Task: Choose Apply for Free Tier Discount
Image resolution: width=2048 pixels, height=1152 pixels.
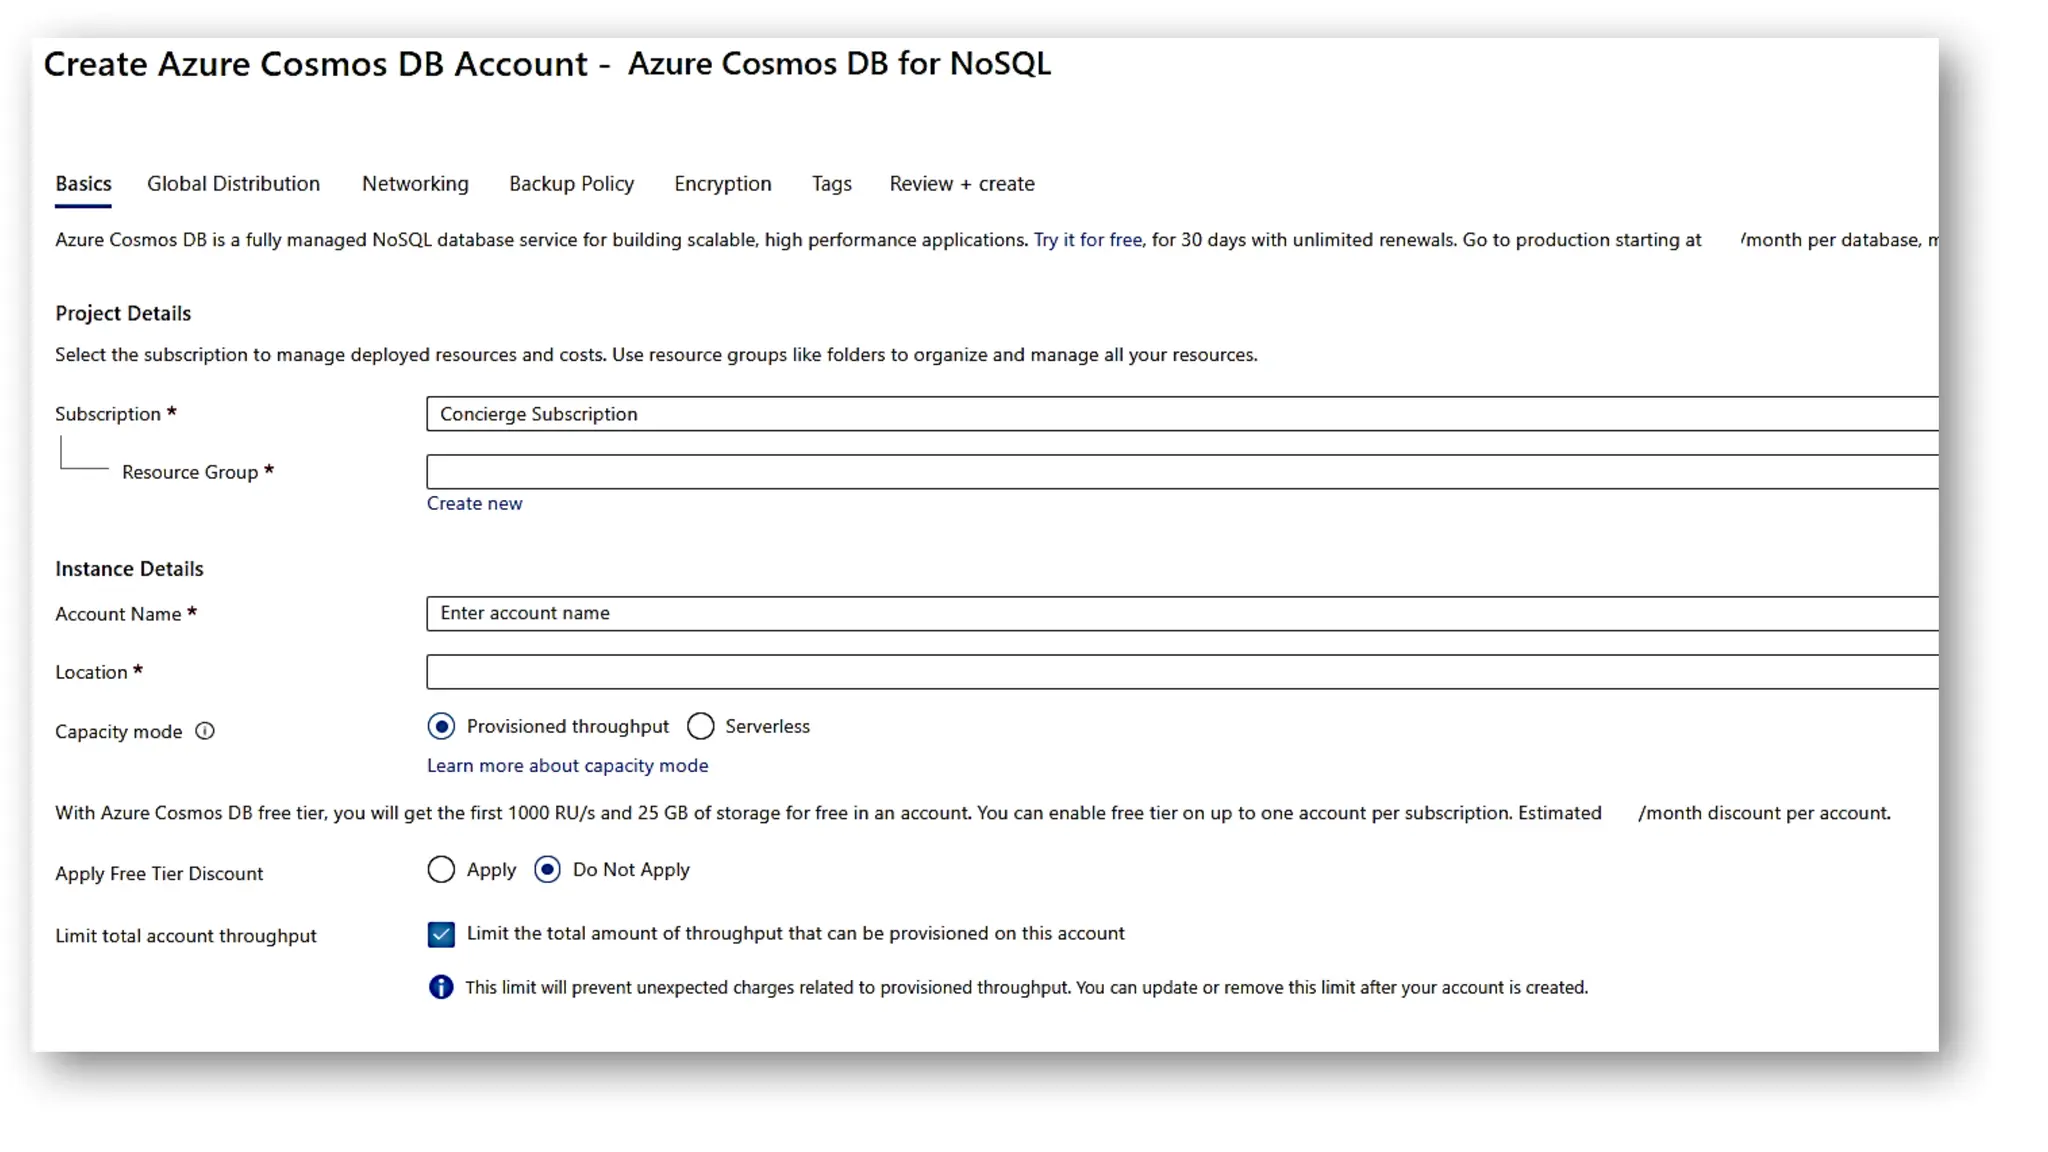Action: click(x=441, y=870)
